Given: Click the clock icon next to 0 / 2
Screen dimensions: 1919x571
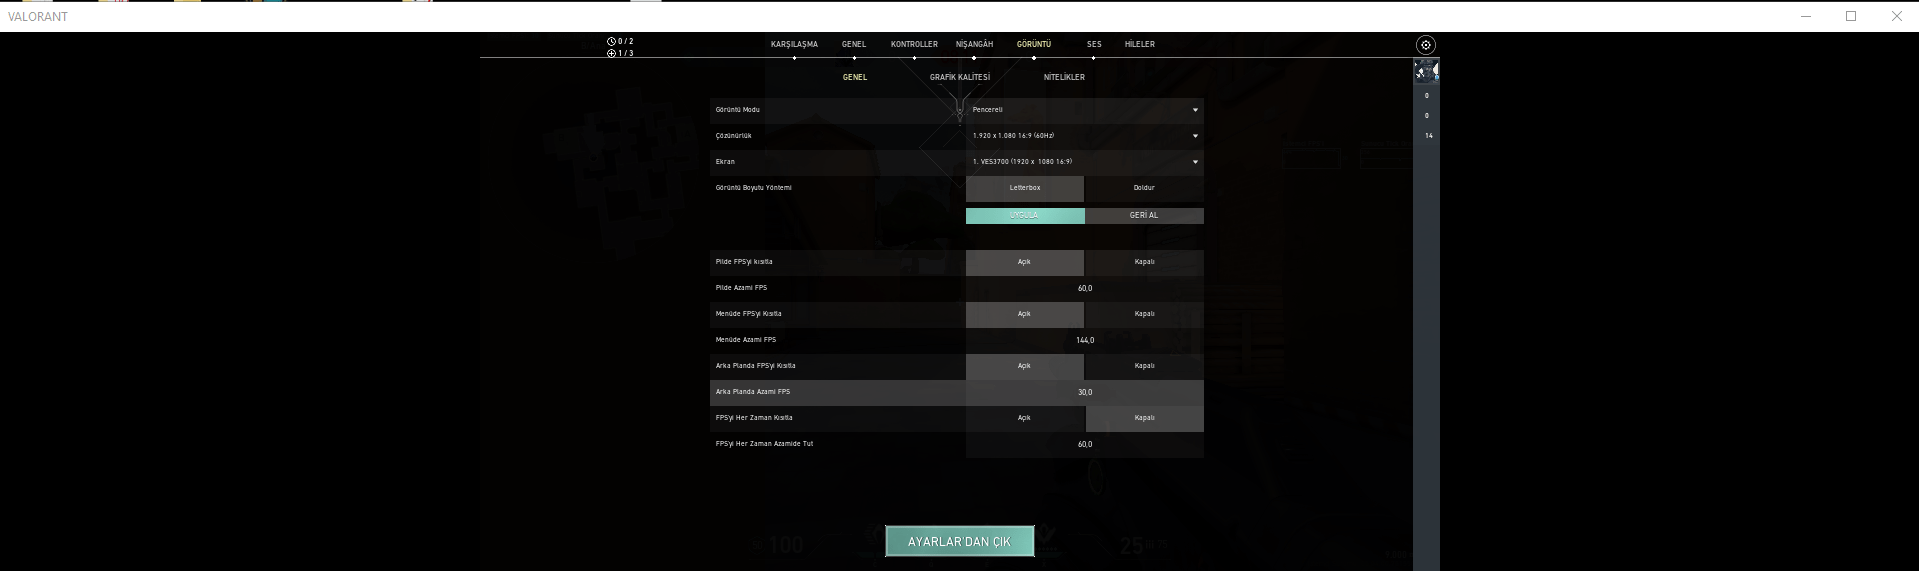Looking at the screenshot, I should coord(611,41).
